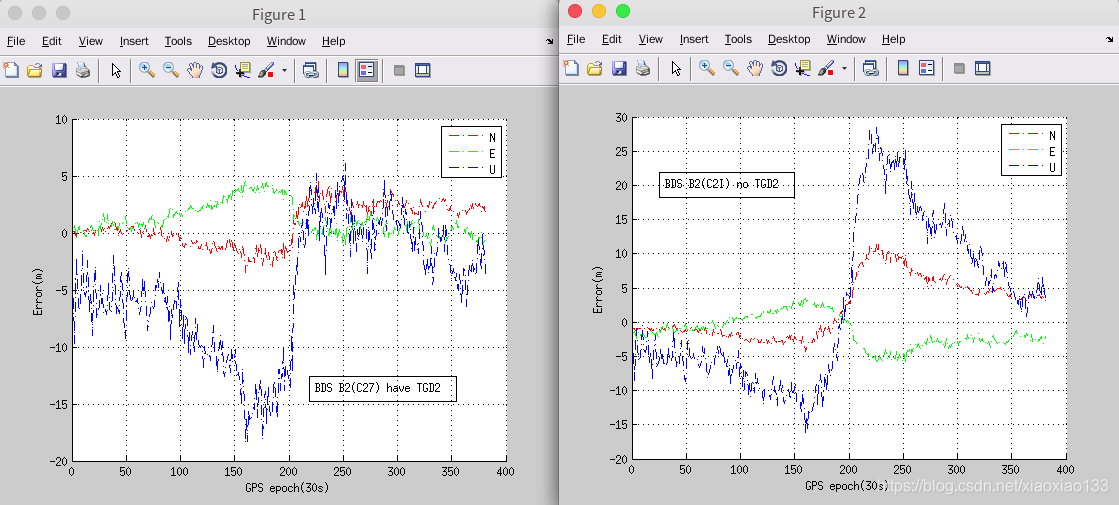Click New Figure icon in Figure 1 toolbar

pos(11,69)
